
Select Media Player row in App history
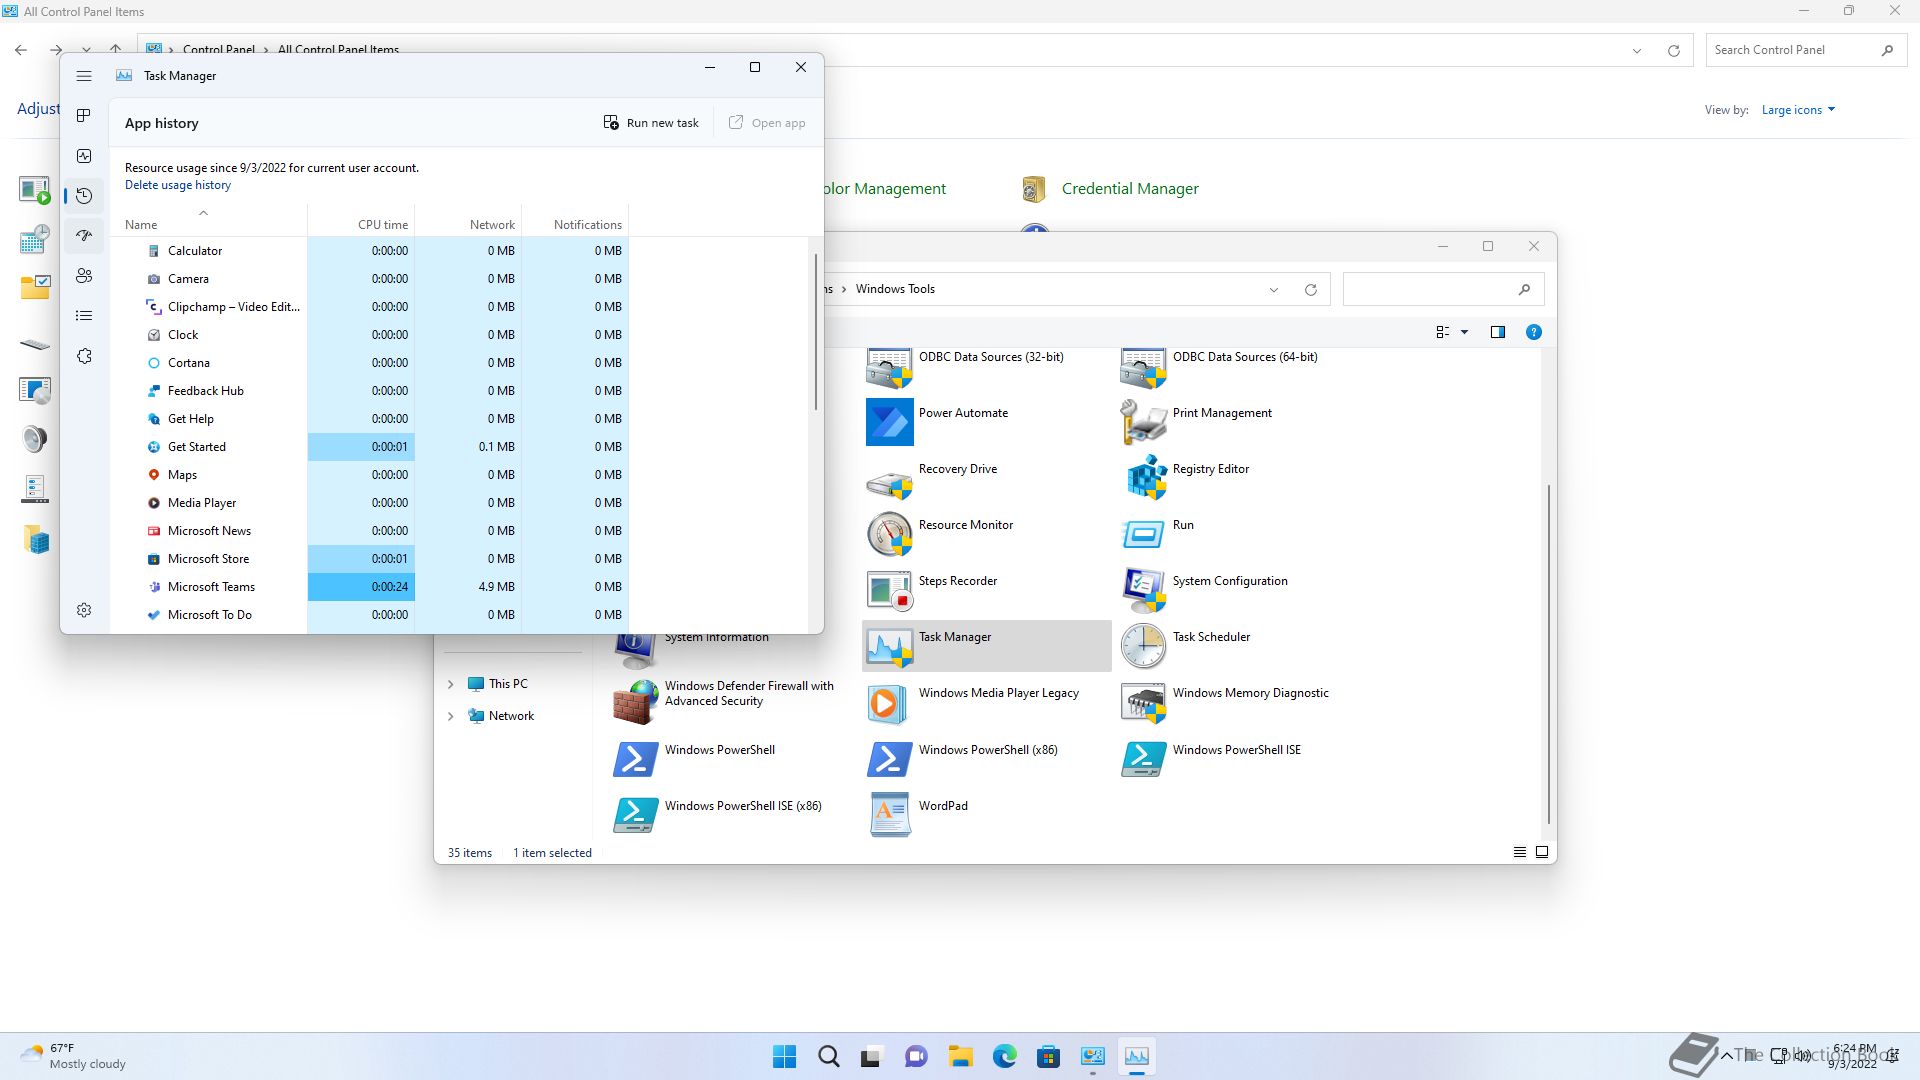(369, 503)
